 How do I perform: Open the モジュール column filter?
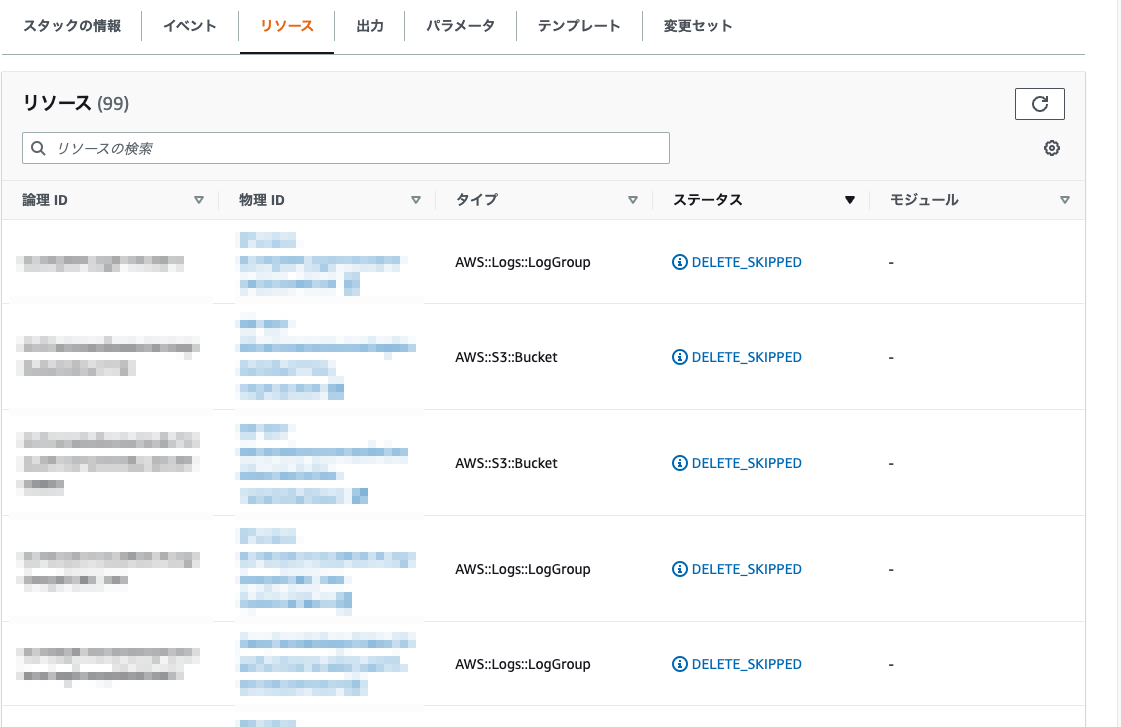click(1065, 199)
